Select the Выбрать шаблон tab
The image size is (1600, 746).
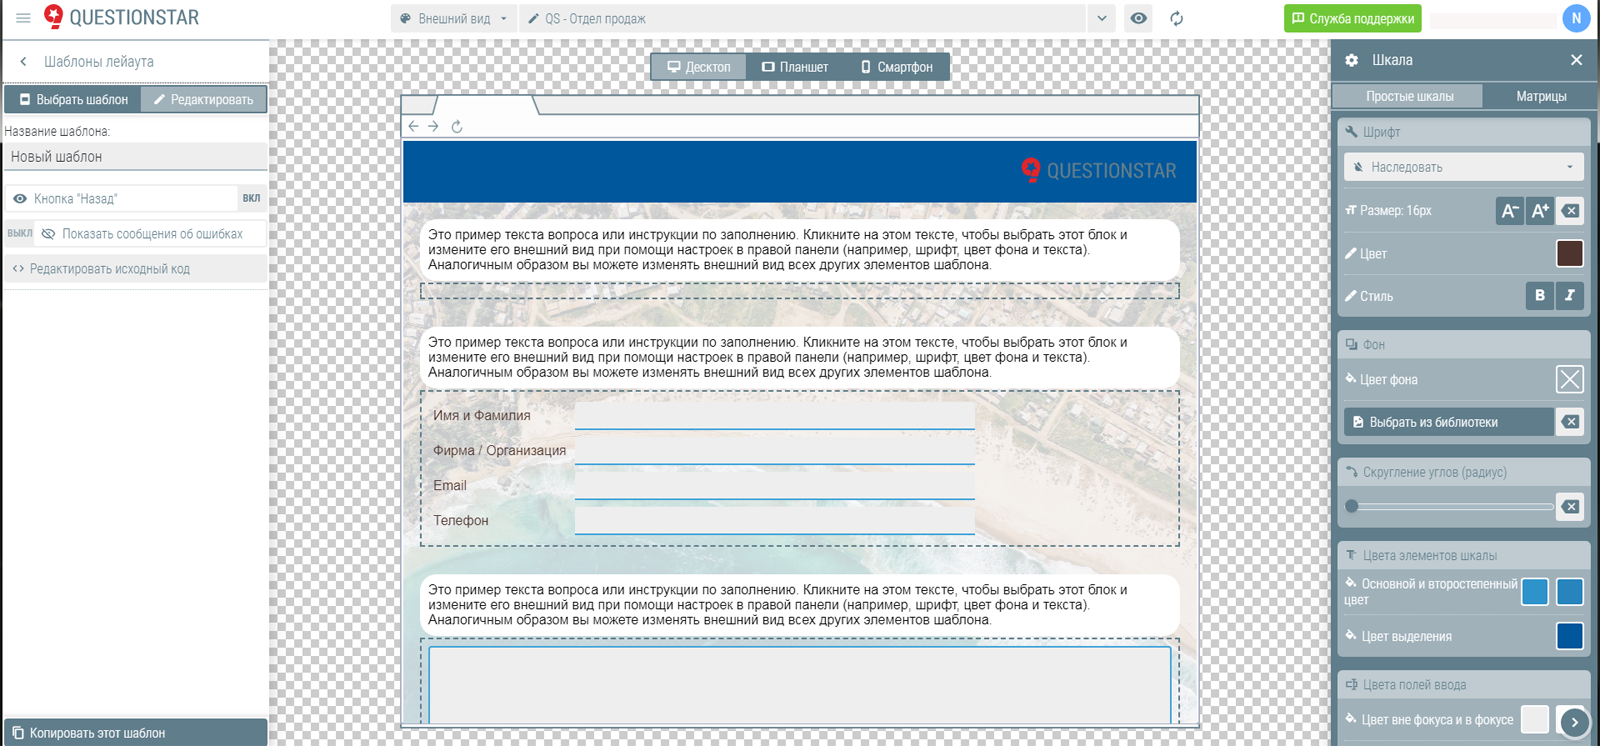pos(73,99)
